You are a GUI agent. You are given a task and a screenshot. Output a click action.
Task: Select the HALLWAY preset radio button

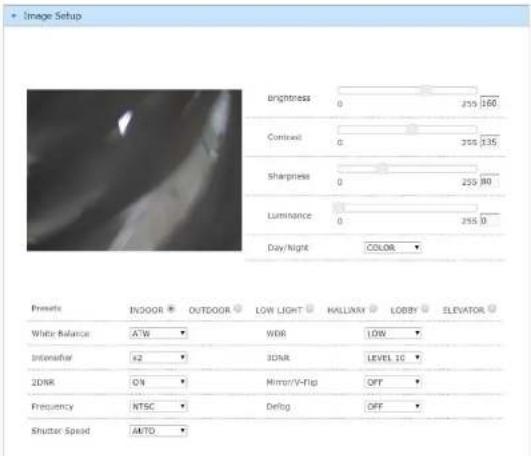tap(373, 309)
